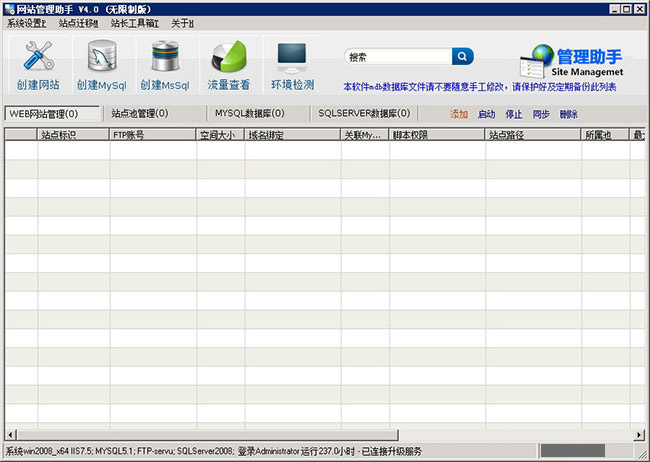Click the 添加 link
Screen dimensions: 650x462
(x=459, y=115)
